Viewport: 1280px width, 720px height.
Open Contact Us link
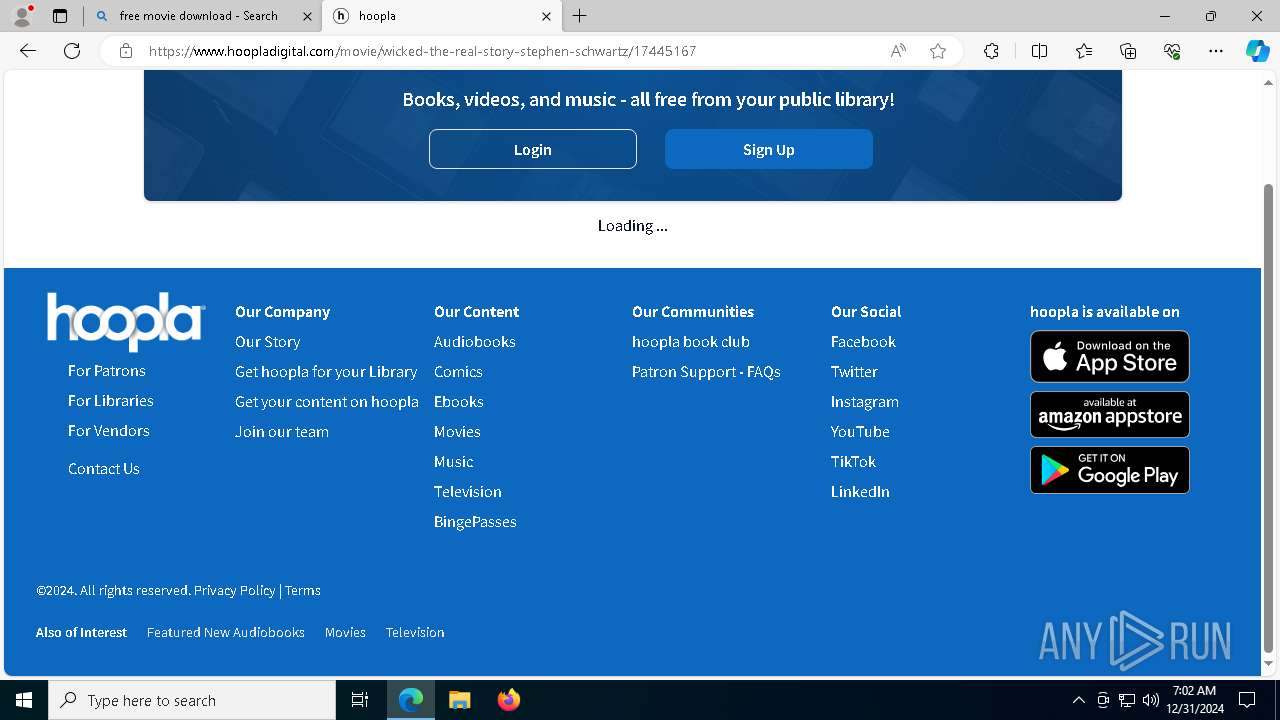click(104, 468)
